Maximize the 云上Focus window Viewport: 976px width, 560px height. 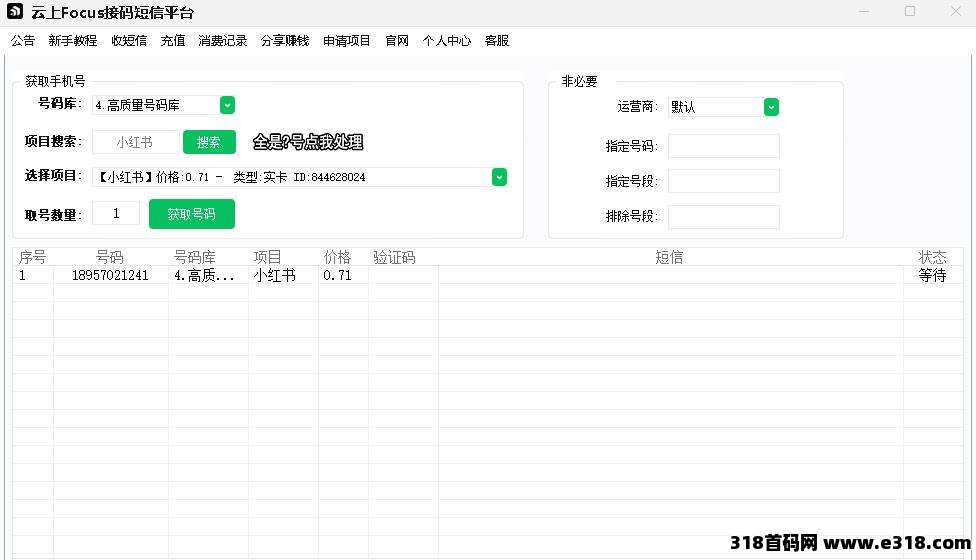coord(910,11)
